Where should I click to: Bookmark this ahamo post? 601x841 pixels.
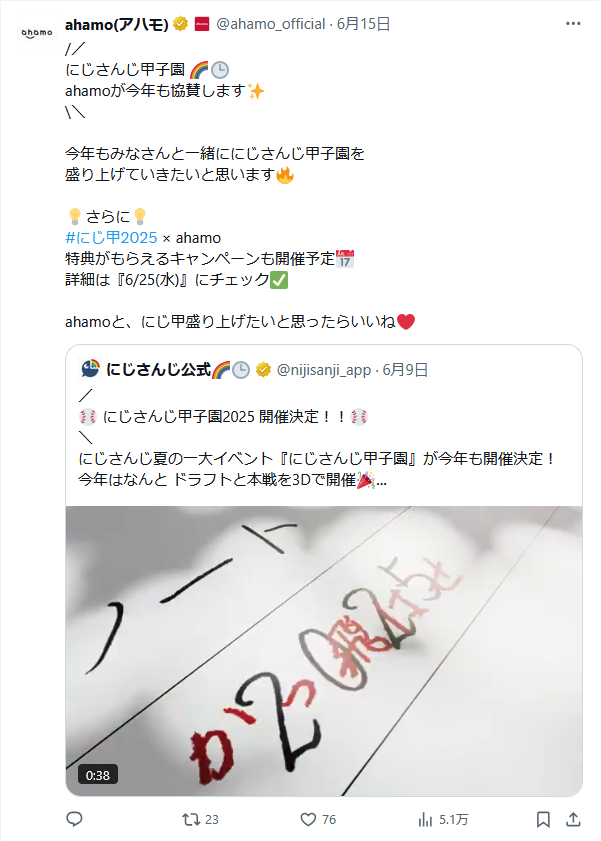[543, 820]
